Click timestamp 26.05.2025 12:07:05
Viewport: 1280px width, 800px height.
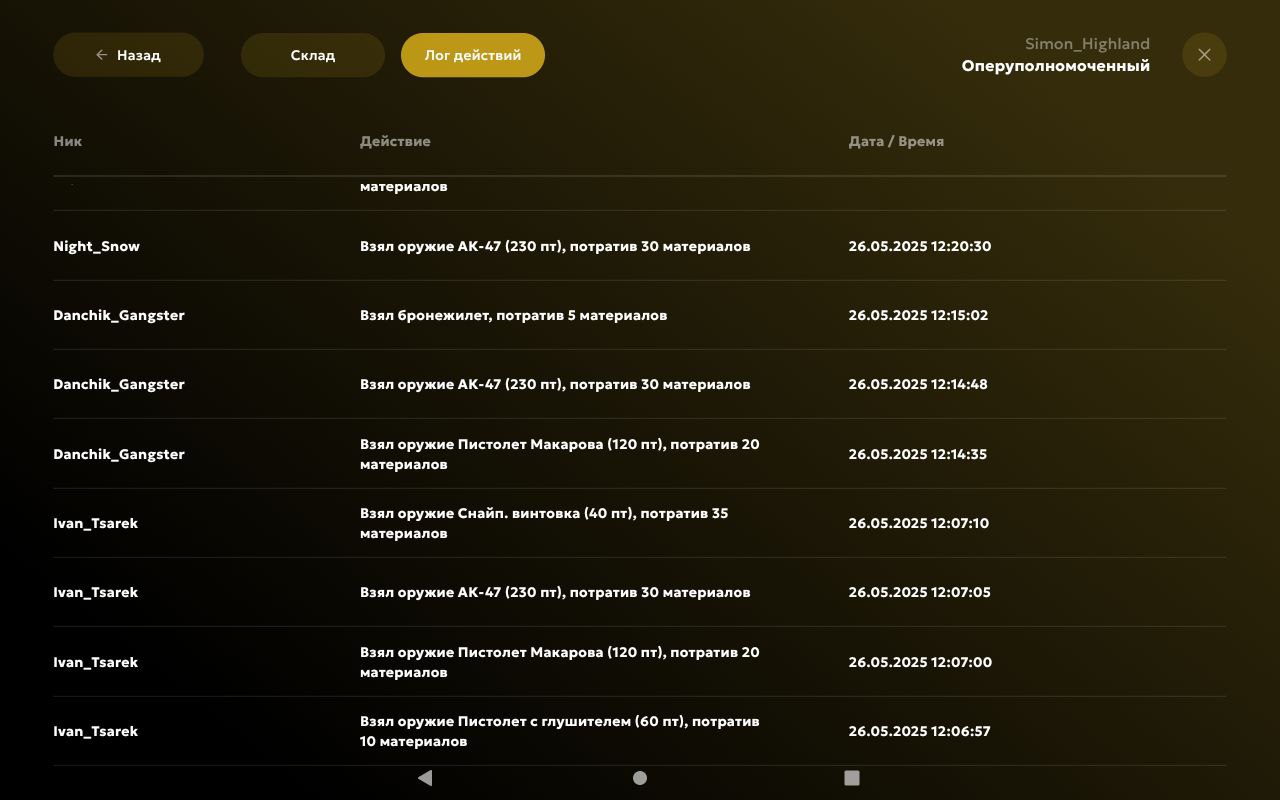[x=920, y=592]
